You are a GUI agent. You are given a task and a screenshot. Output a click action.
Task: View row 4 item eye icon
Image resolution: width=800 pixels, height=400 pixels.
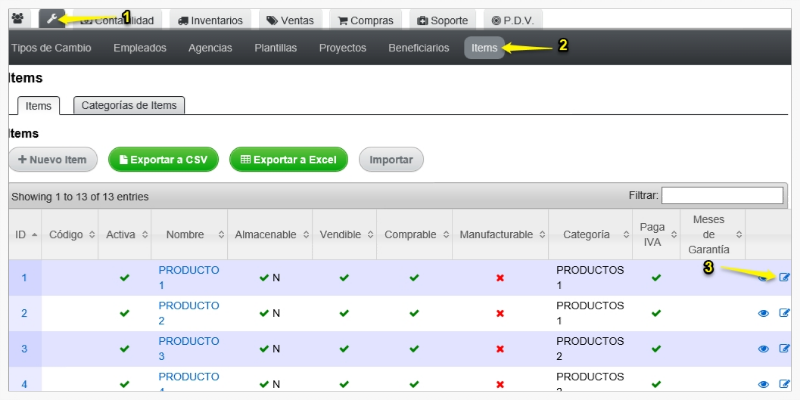(x=763, y=384)
